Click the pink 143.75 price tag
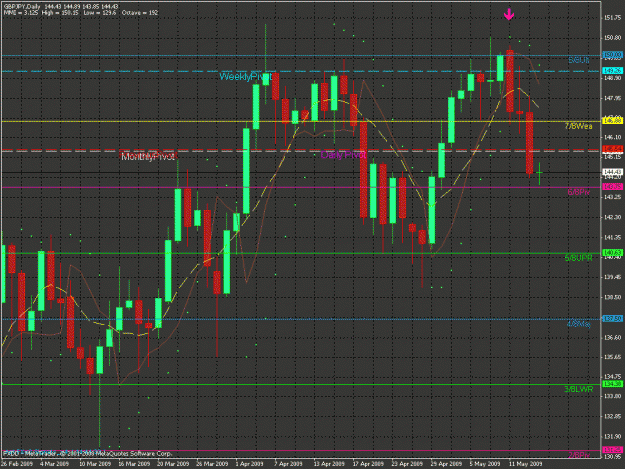This screenshot has height=469, width=625. coord(613,186)
